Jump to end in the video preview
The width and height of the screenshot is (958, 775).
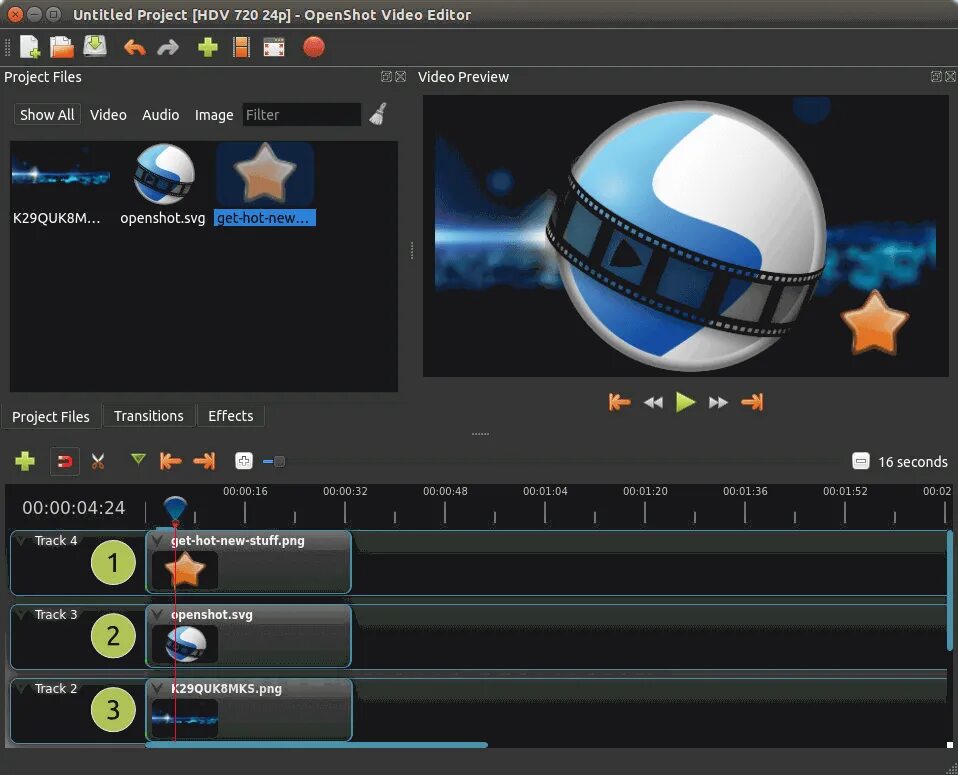pyautogui.click(x=752, y=402)
